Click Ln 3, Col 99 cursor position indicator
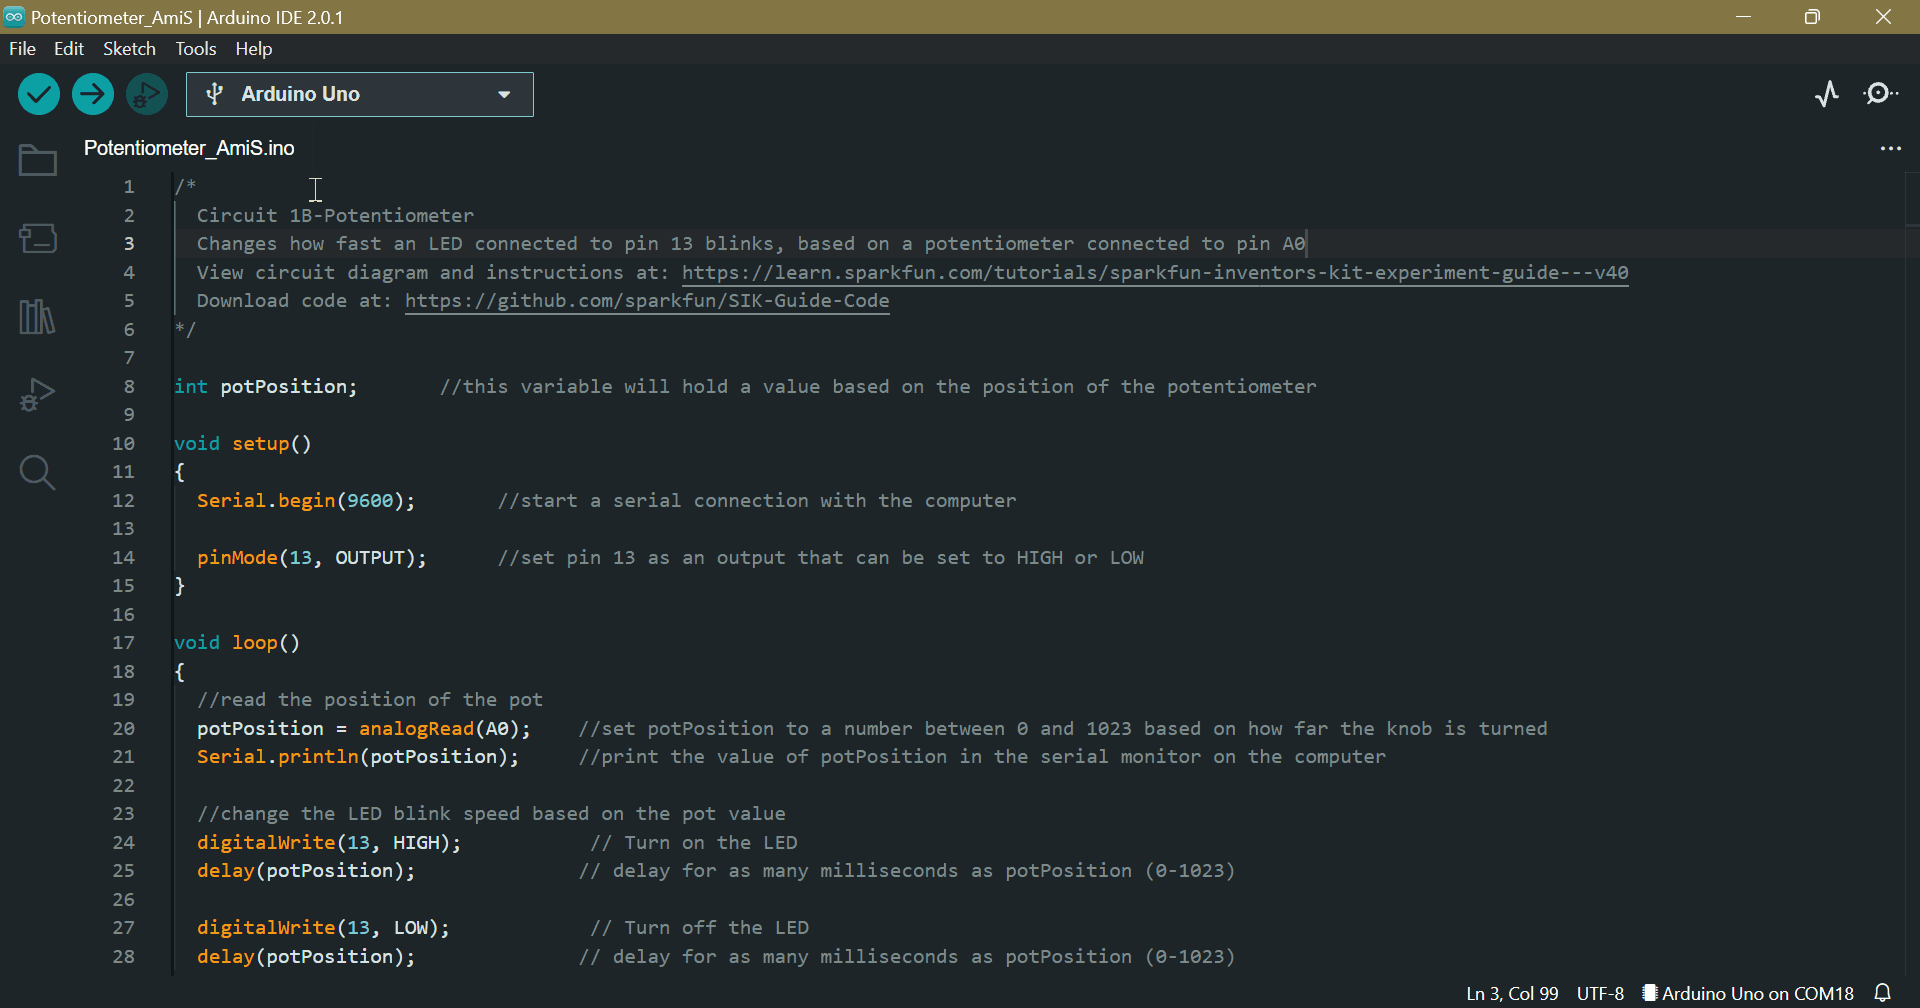The image size is (1920, 1008). (1512, 993)
